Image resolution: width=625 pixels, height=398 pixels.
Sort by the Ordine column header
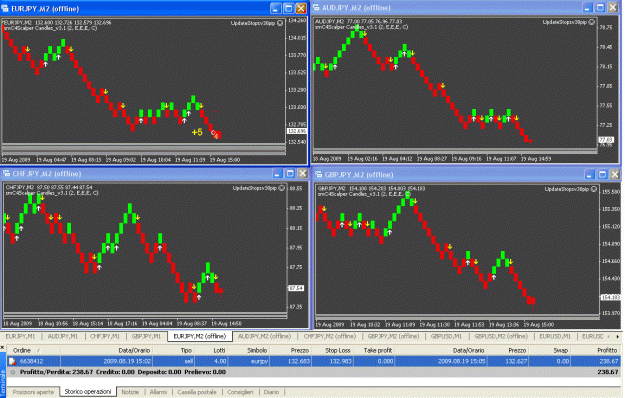[34, 350]
